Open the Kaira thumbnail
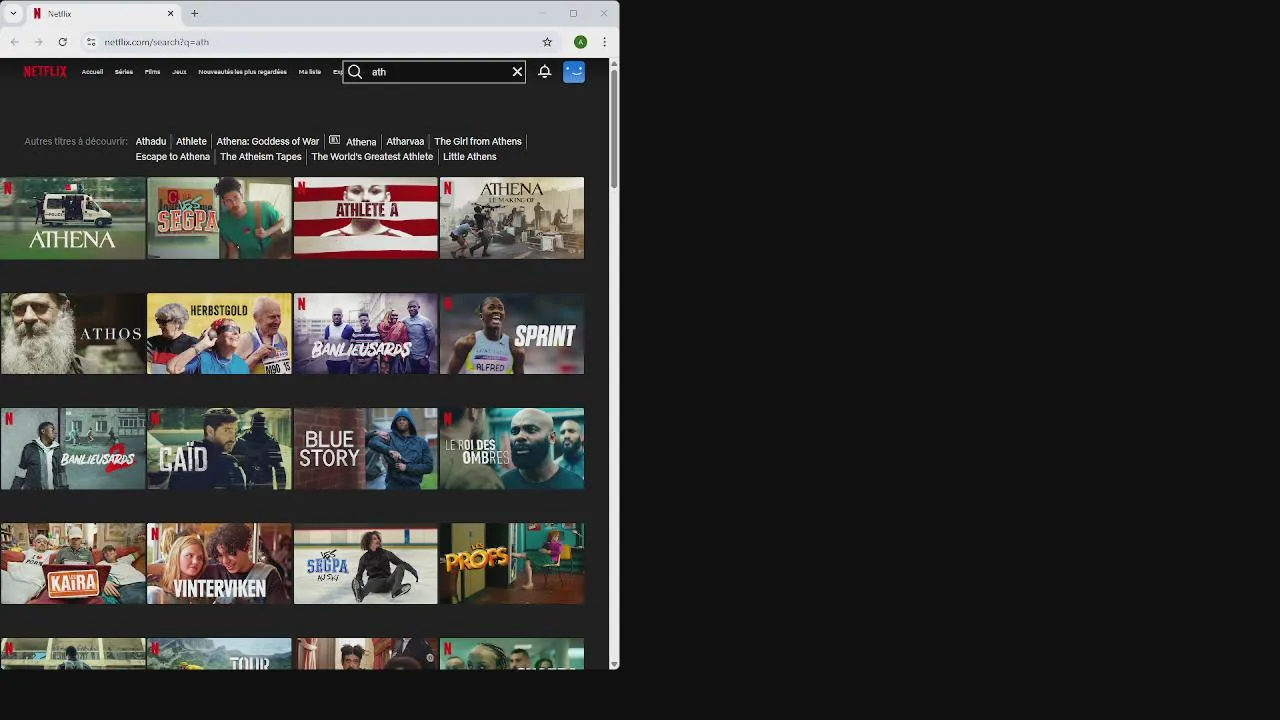 pyautogui.click(x=72, y=563)
